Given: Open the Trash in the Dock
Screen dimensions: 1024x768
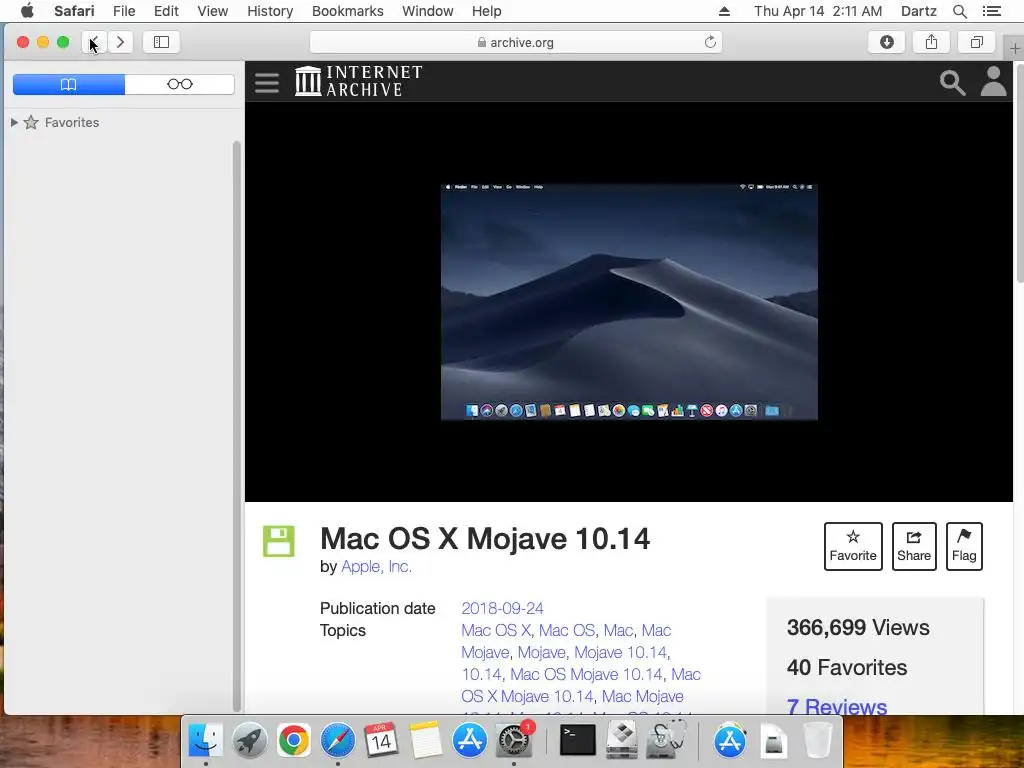Looking at the screenshot, I should 816,741.
